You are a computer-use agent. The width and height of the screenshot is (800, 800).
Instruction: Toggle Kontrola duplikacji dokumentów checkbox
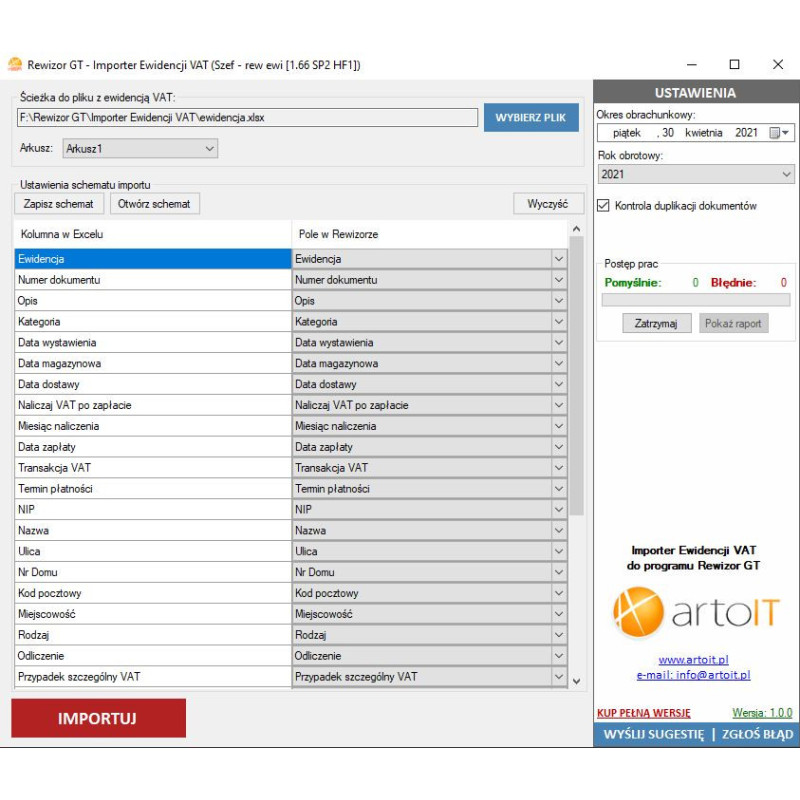[604, 206]
